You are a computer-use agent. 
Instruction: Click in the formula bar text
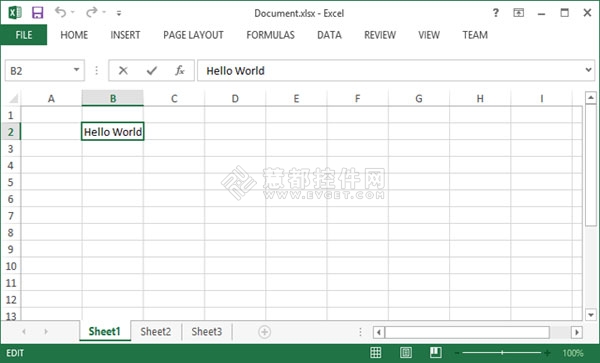(x=235, y=71)
